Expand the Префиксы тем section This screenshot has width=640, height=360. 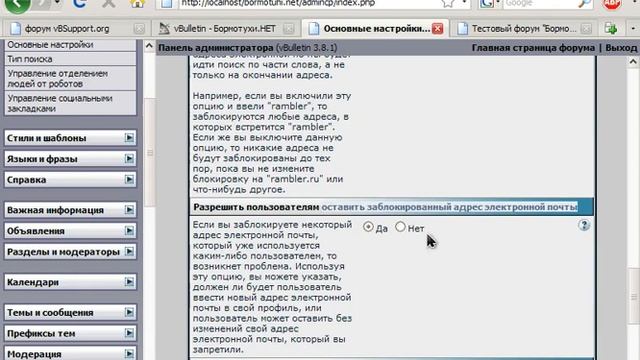coord(129,333)
